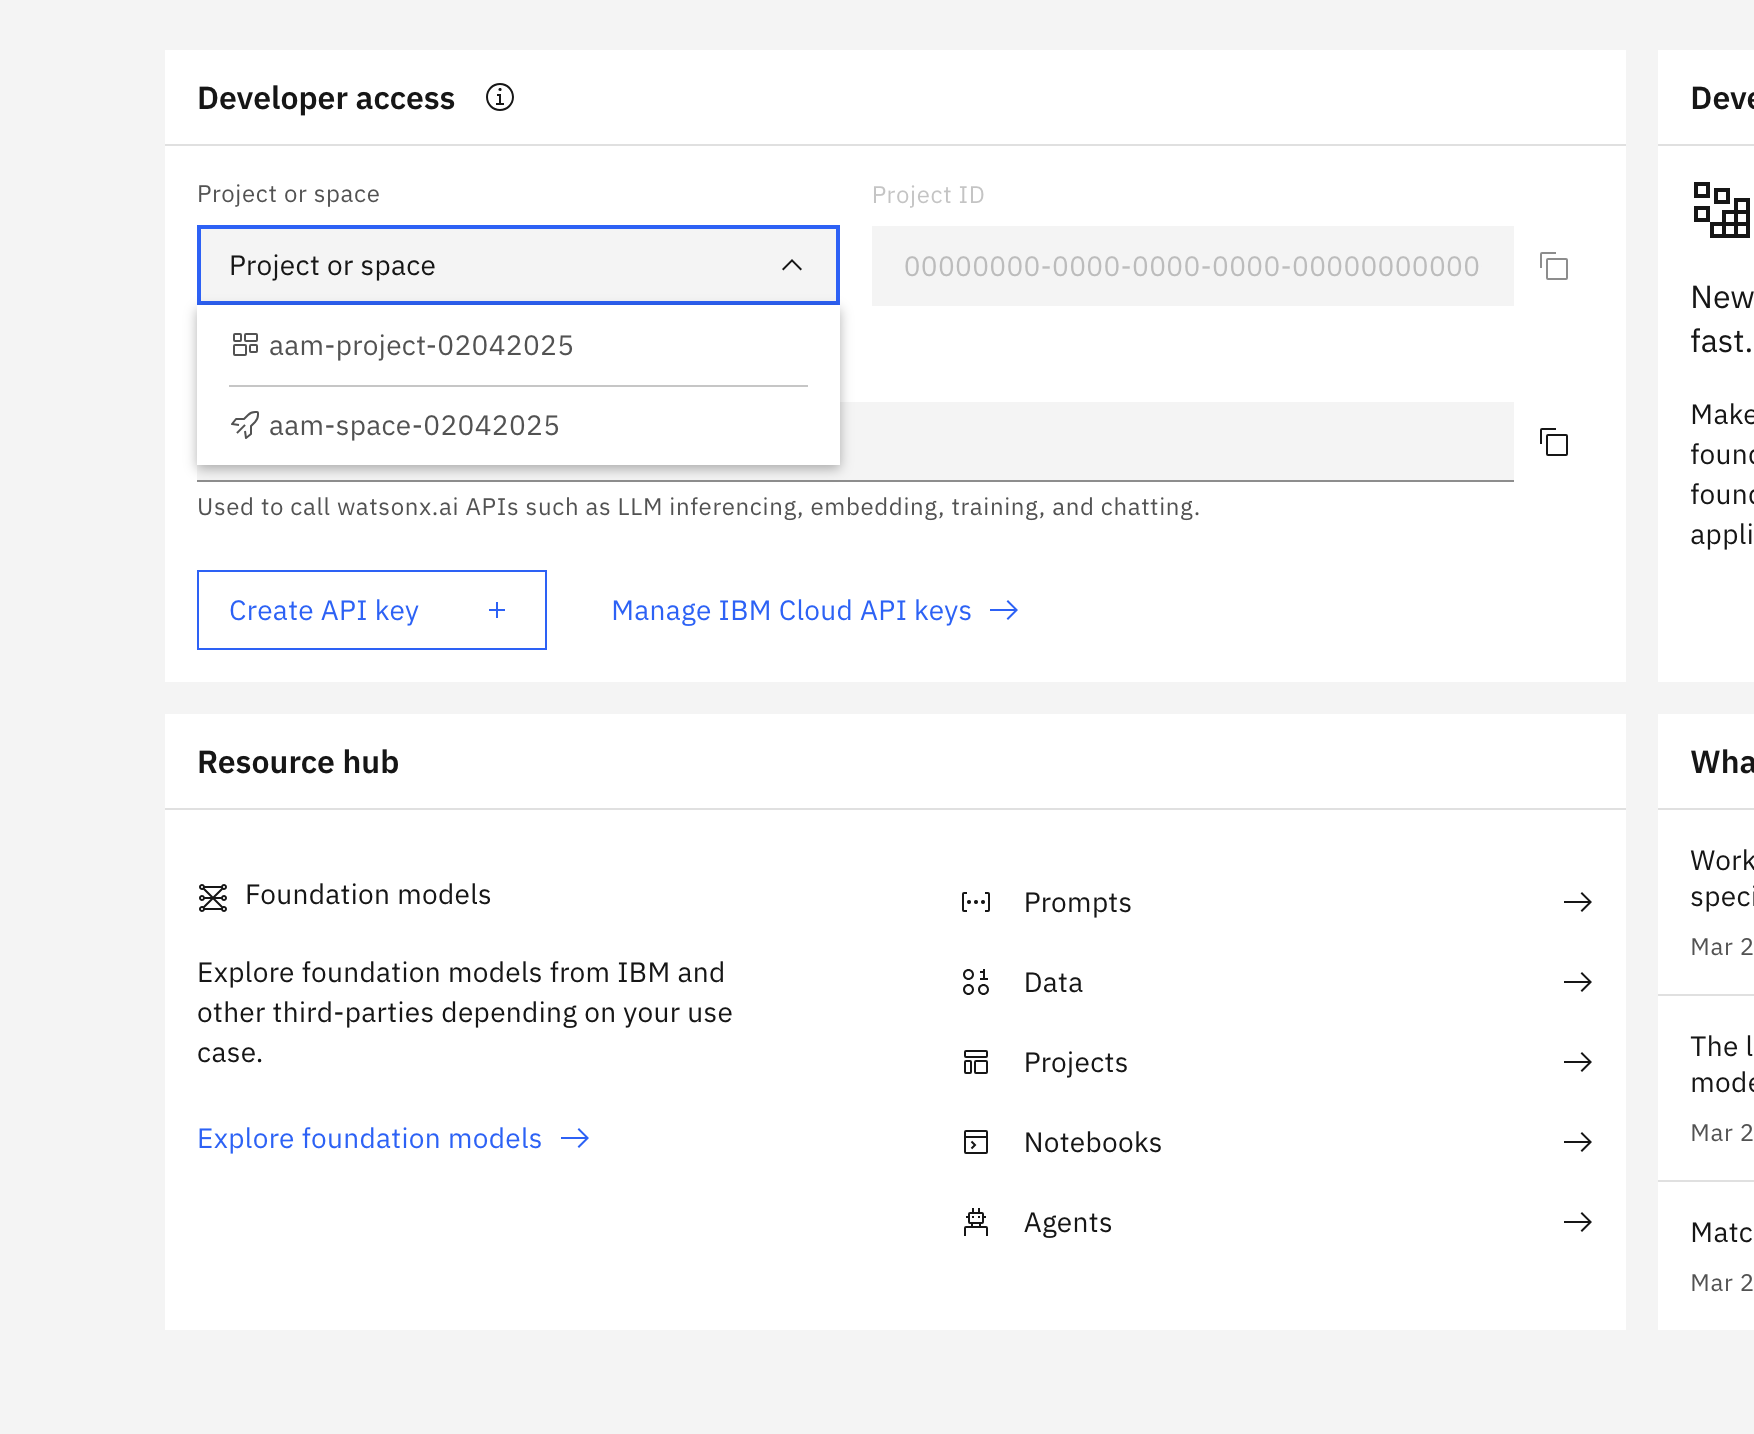Open Agents in the Resource hub

point(1067,1222)
